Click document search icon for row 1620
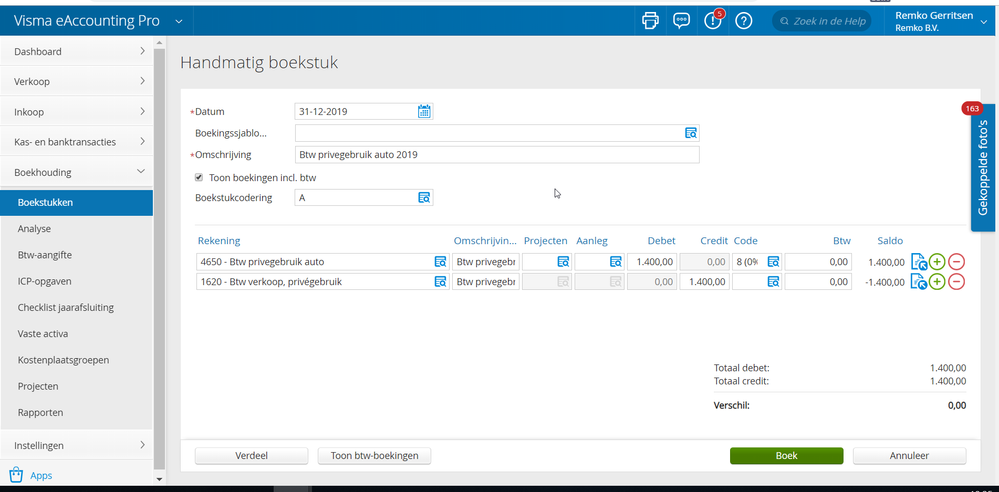Viewport: 999px width, 492px height. click(919, 281)
